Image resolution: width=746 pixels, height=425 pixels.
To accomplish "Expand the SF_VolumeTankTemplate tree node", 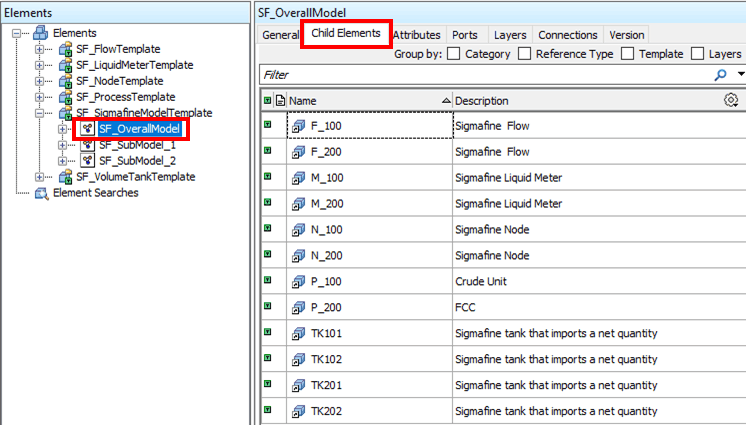I will pos(40,177).
